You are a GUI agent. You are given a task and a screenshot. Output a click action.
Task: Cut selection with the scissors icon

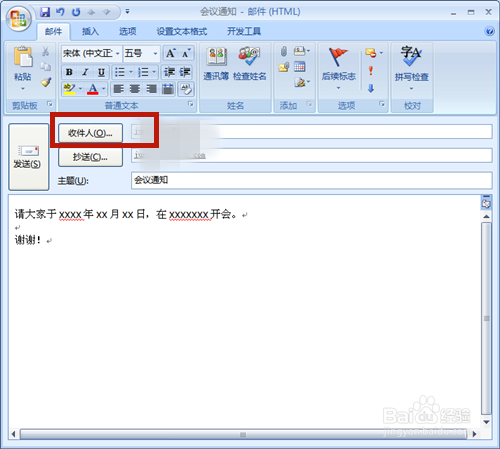(x=46, y=51)
